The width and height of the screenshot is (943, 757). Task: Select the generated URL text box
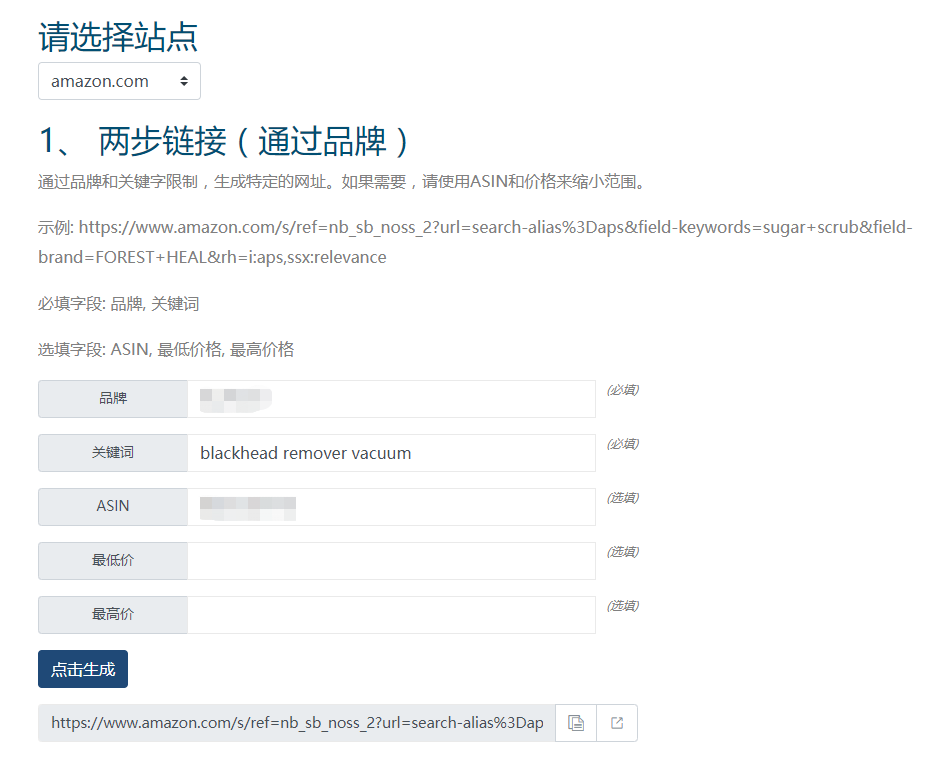point(295,722)
